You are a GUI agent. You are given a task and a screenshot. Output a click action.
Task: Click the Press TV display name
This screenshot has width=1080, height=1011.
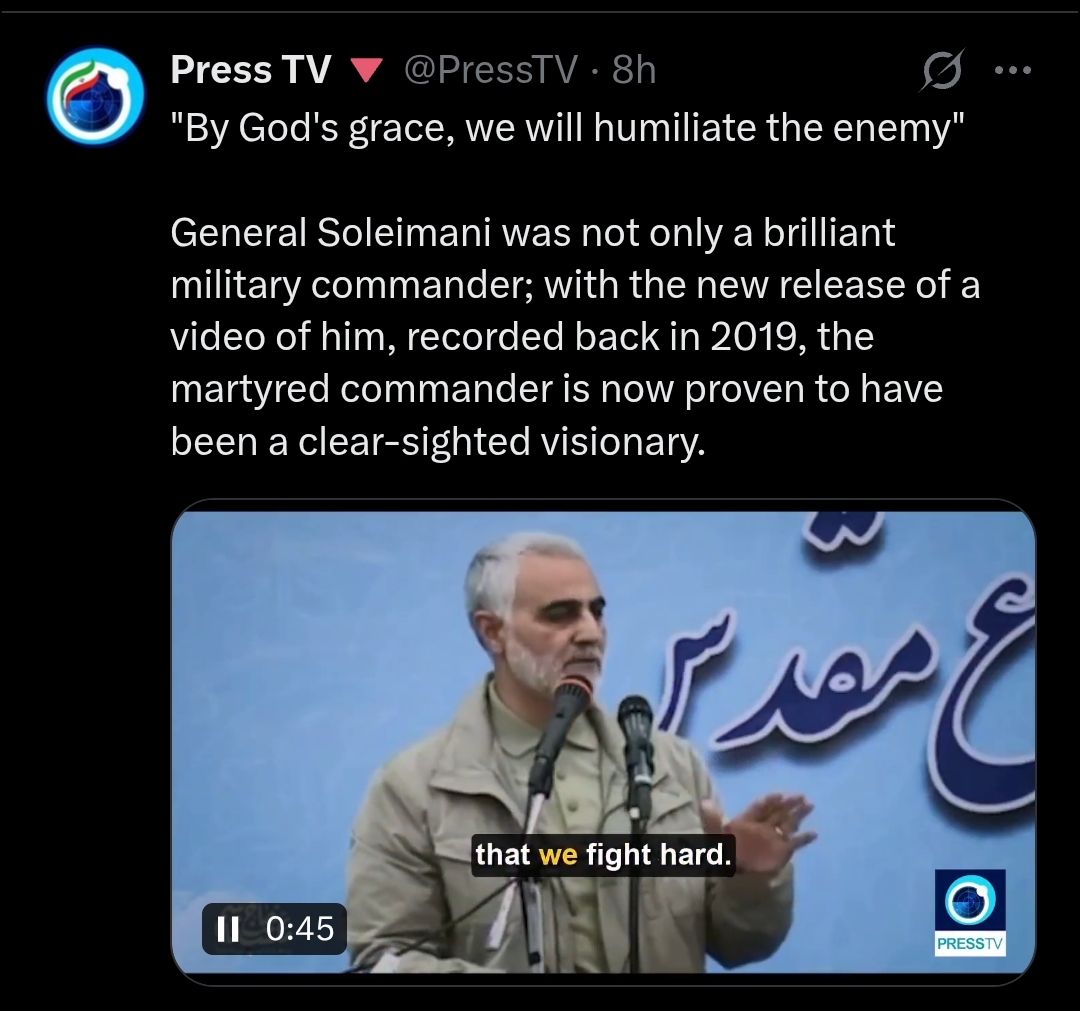coord(251,70)
